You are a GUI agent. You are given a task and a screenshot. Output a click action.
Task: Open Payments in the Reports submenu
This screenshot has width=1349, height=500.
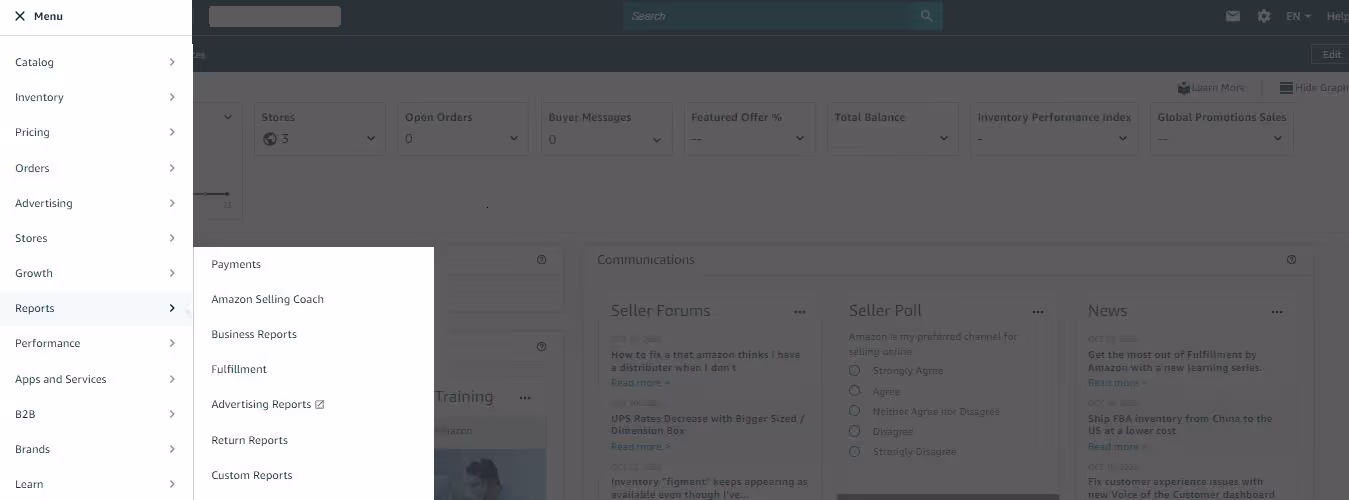tap(236, 264)
